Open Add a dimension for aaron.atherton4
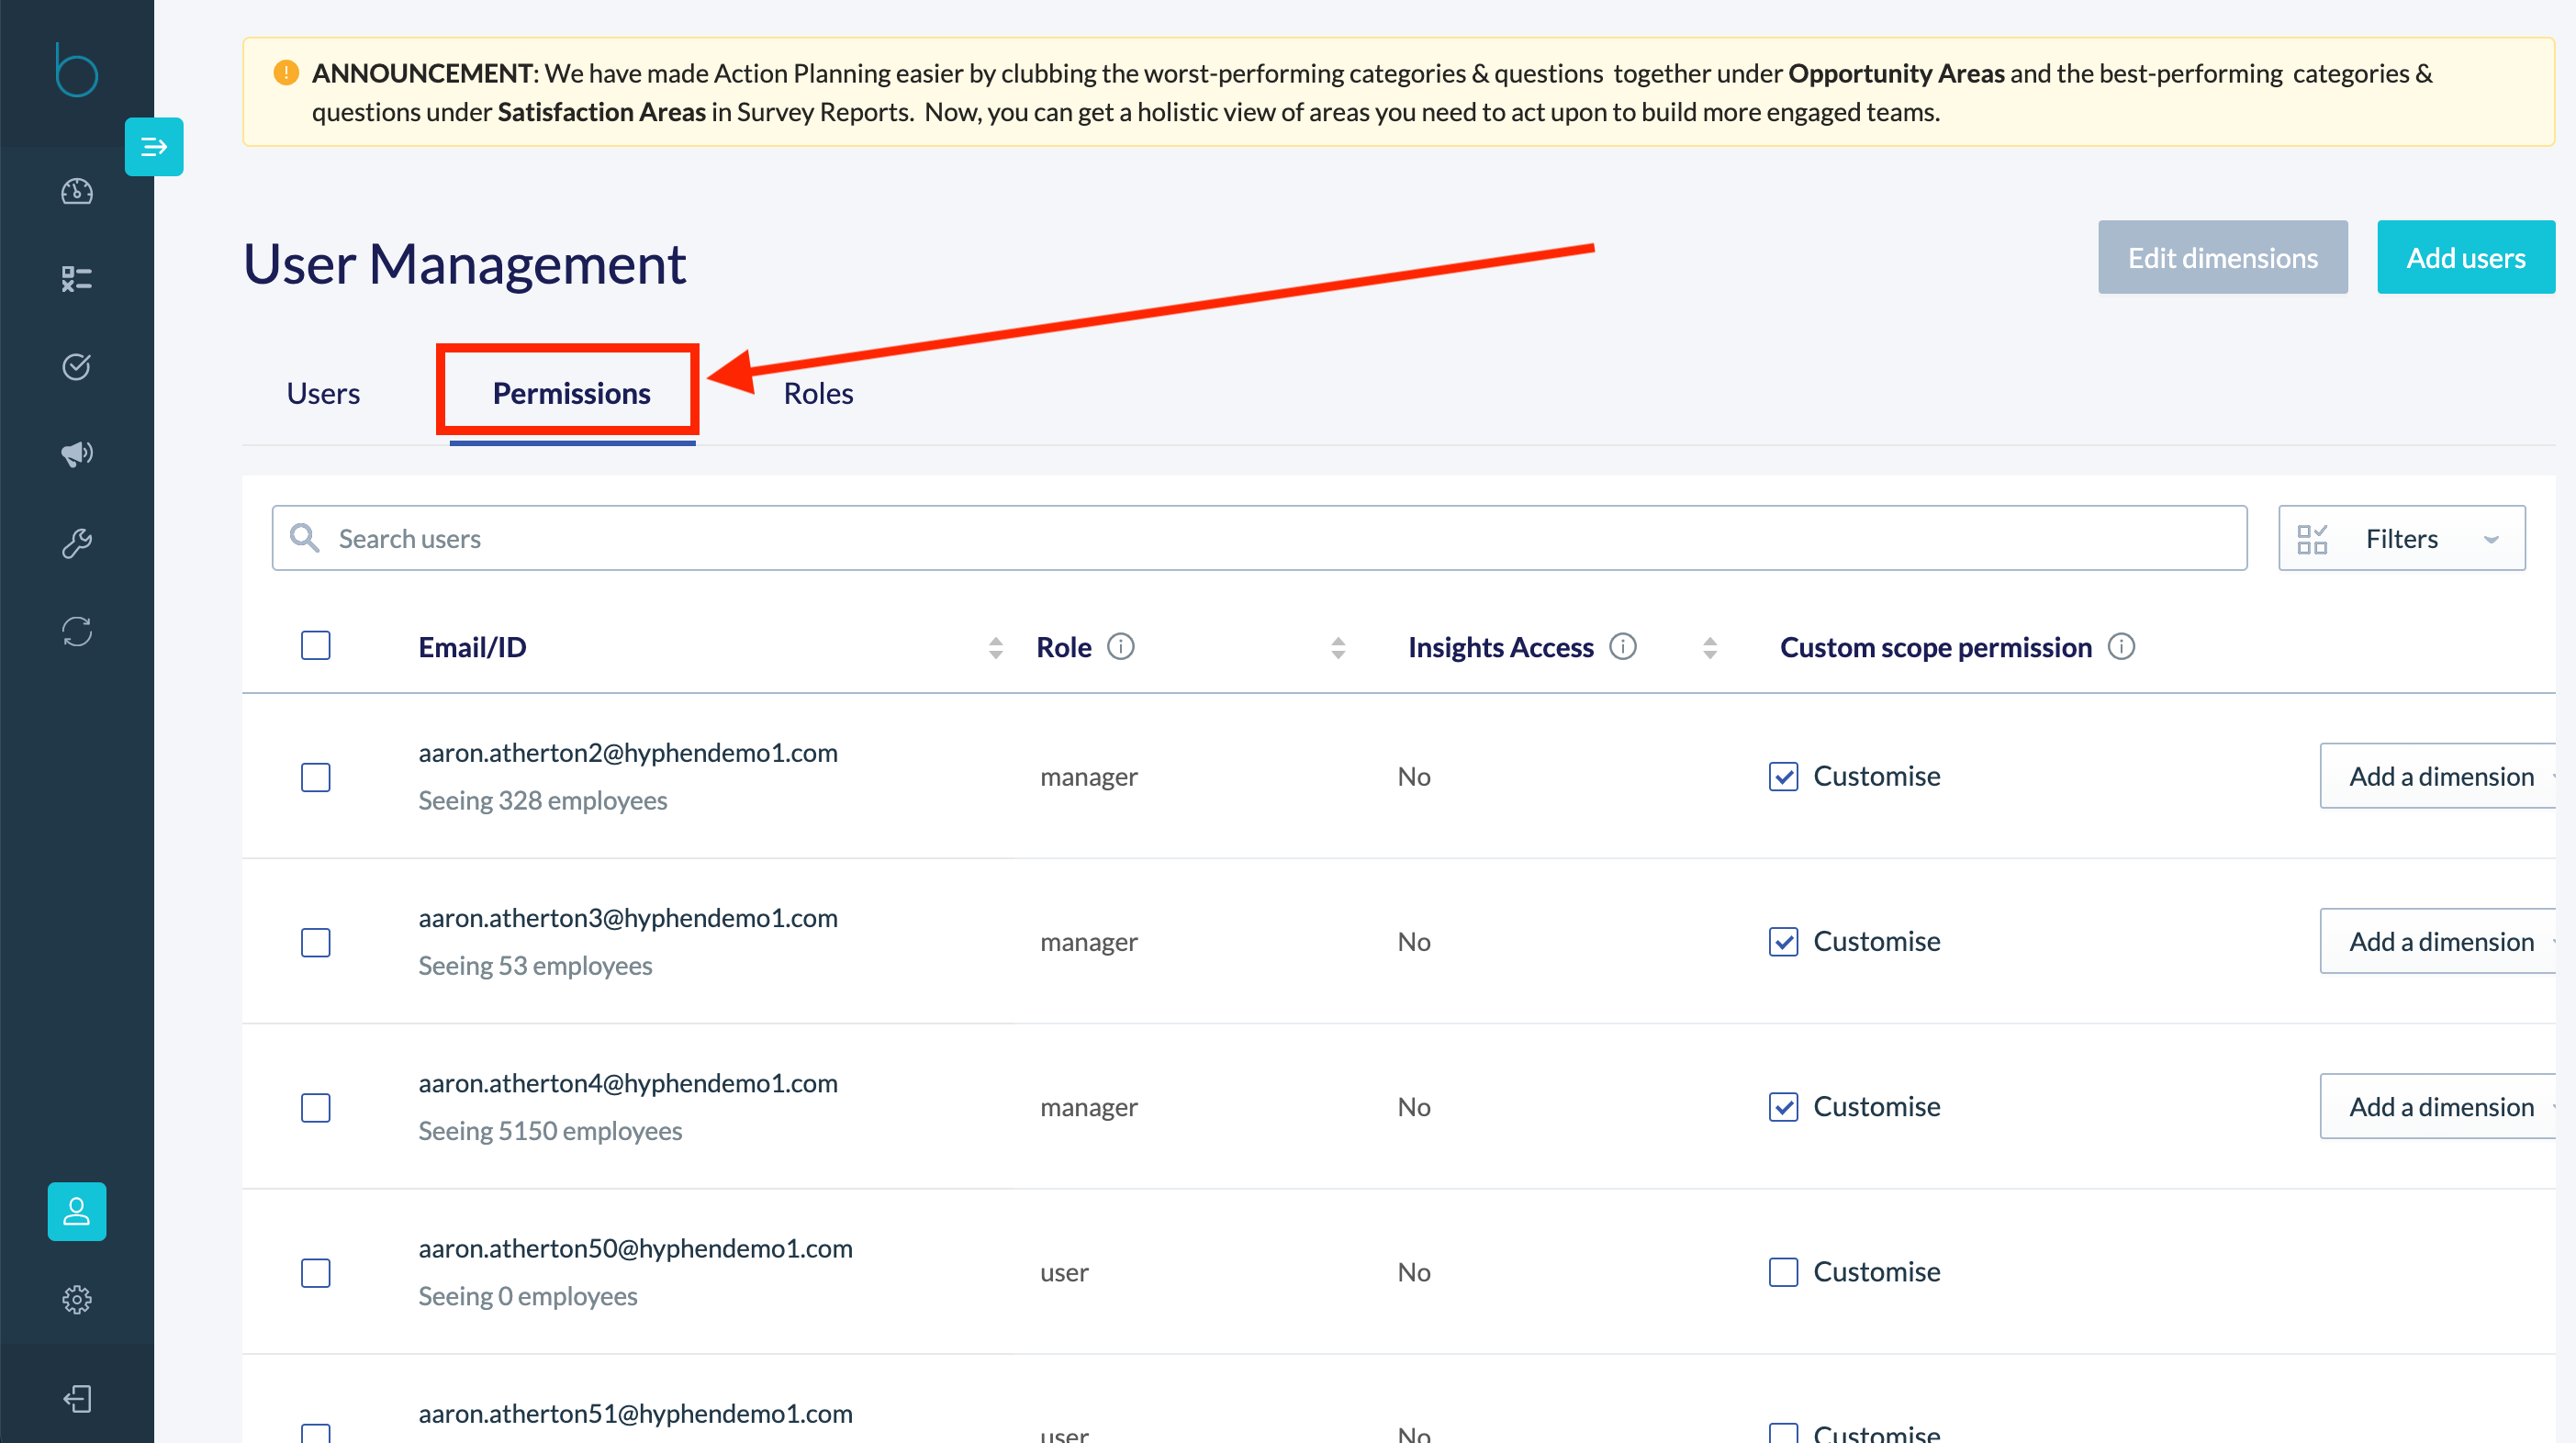 point(2440,1106)
